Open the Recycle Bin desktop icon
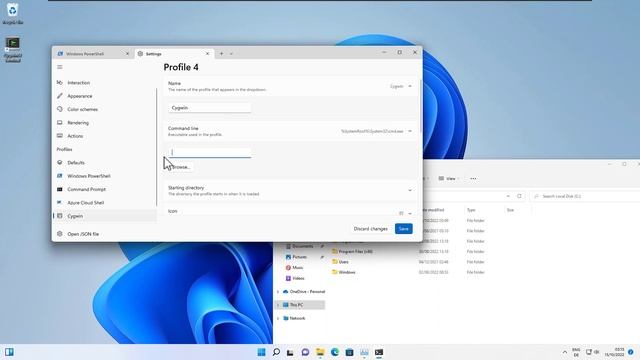This screenshot has width=640, height=360. coord(12,13)
